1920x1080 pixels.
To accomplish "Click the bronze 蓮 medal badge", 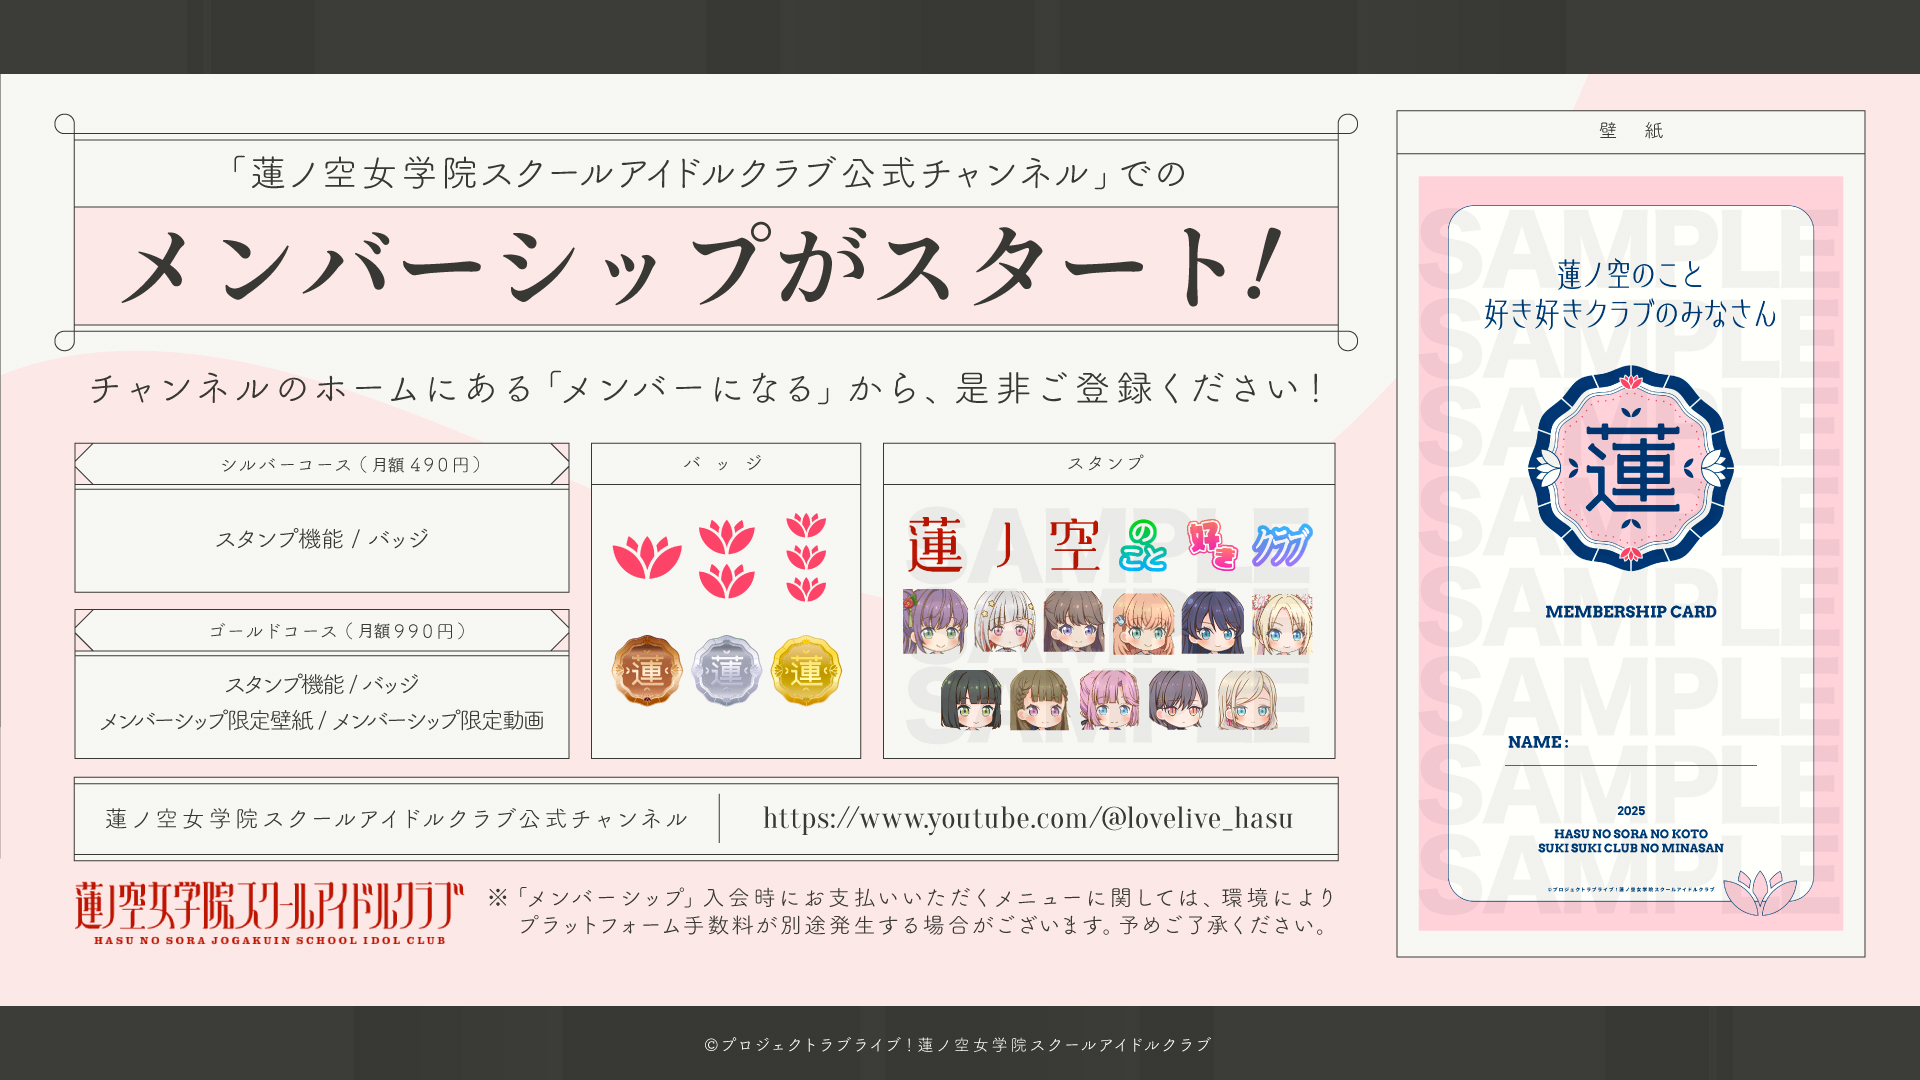I will point(647,670).
